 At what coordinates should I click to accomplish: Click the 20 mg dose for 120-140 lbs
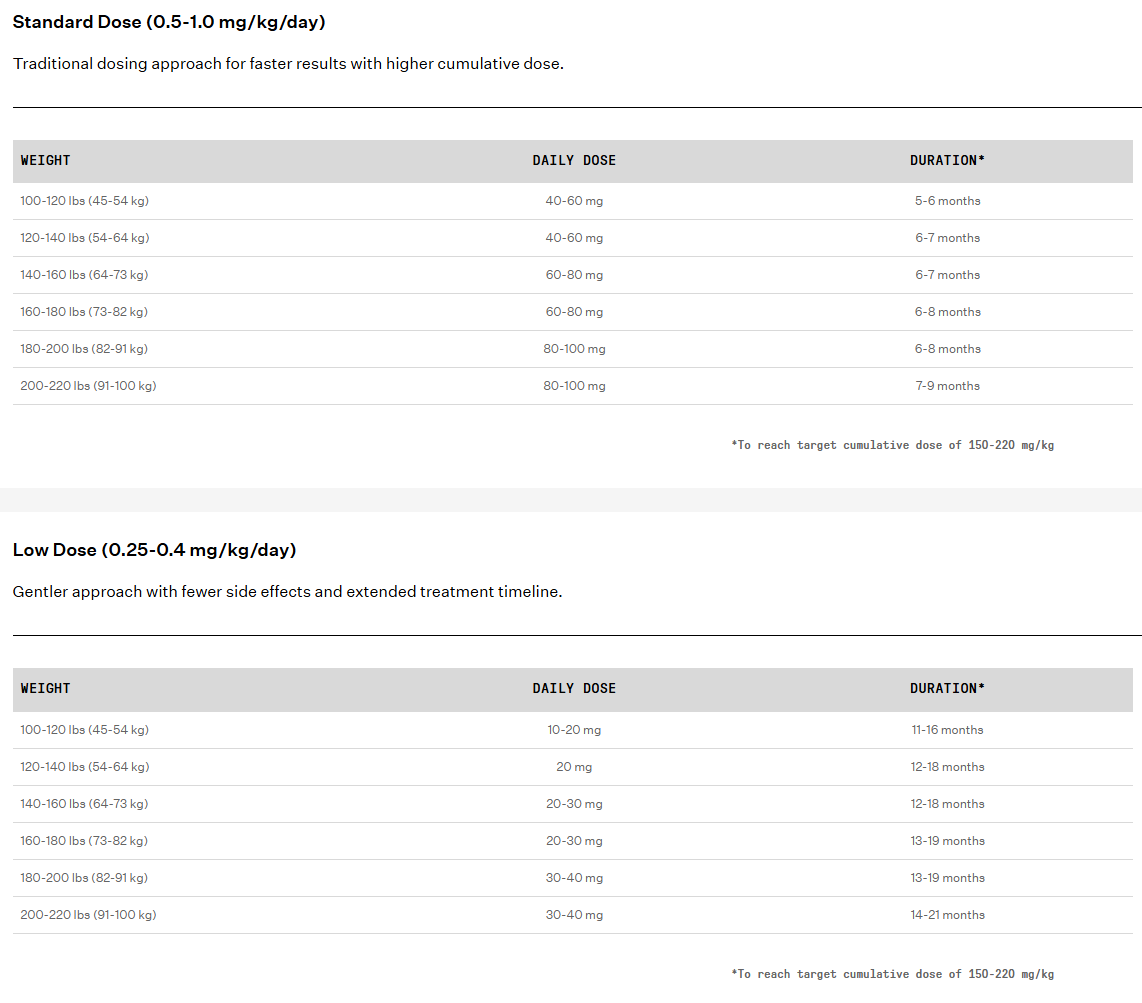click(x=574, y=767)
